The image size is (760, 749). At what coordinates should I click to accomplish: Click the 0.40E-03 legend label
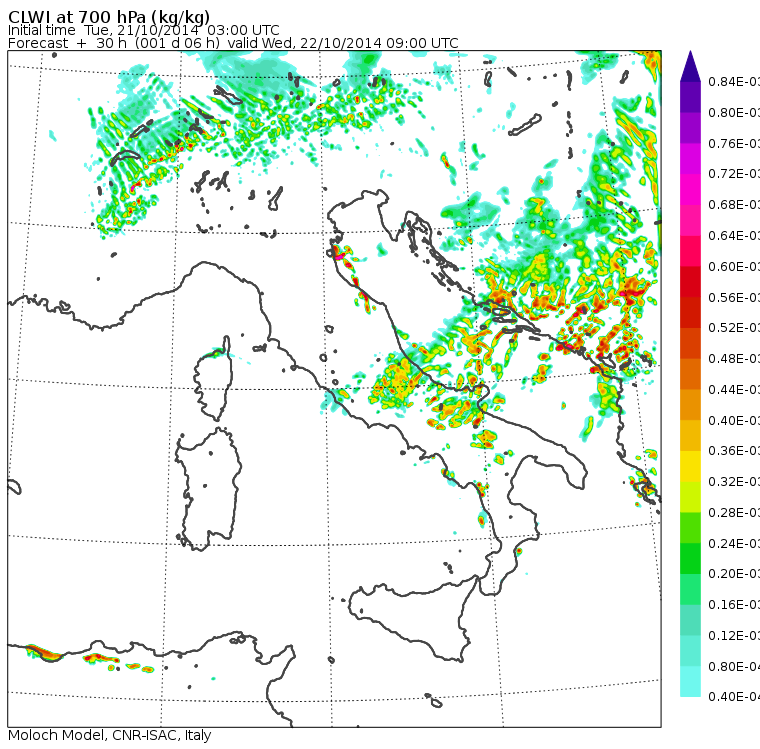point(734,420)
